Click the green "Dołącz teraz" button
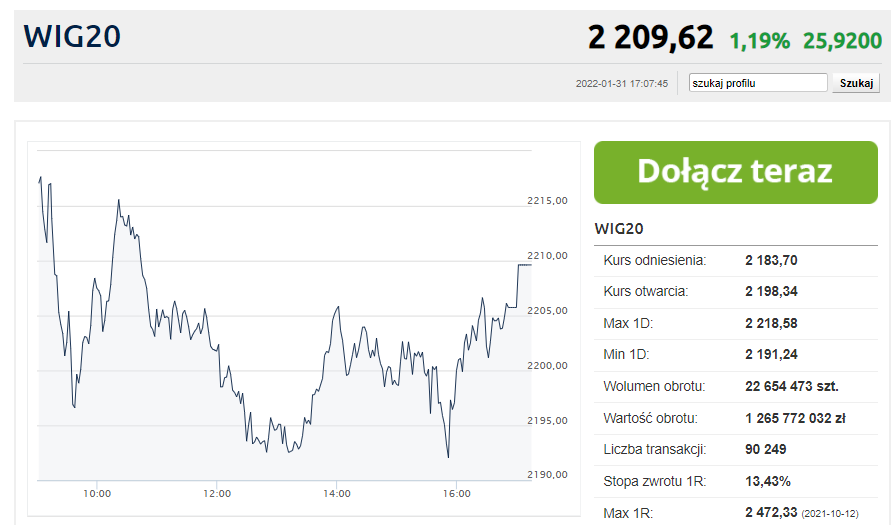Image resolution: width=895 pixels, height=525 pixels. [x=735, y=172]
